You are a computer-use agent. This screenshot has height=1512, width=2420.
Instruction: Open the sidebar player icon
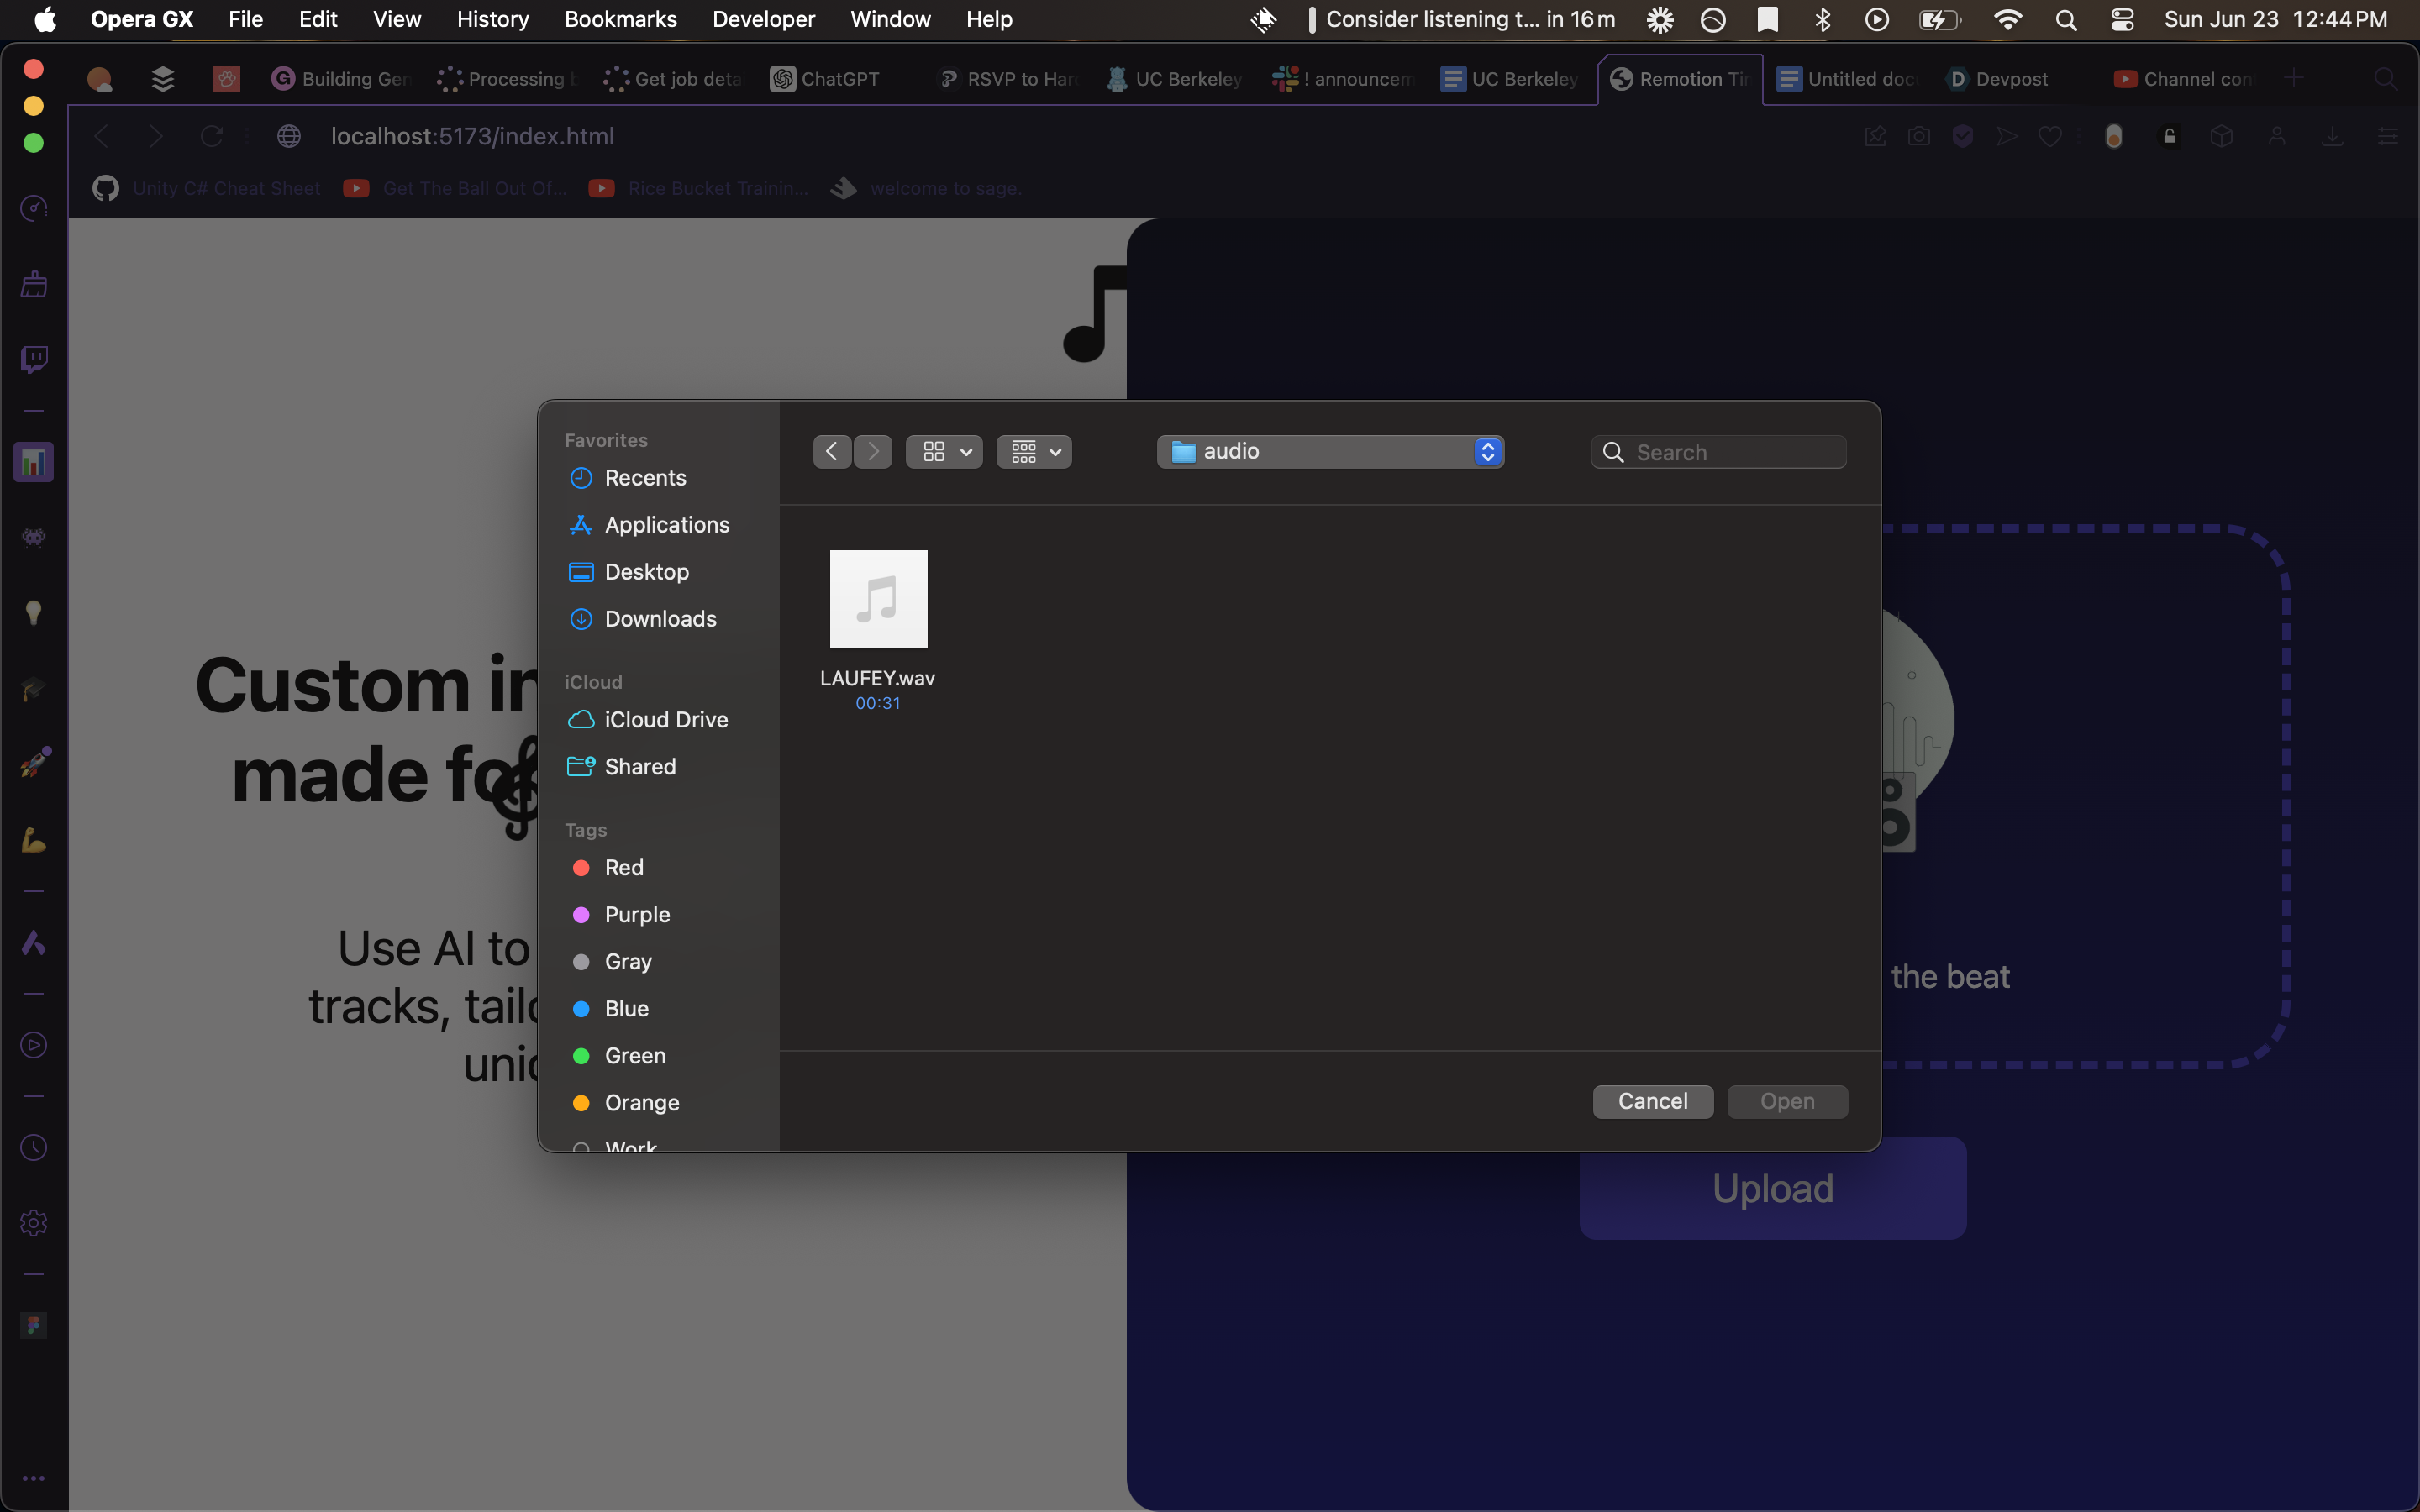click(x=34, y=1045)
